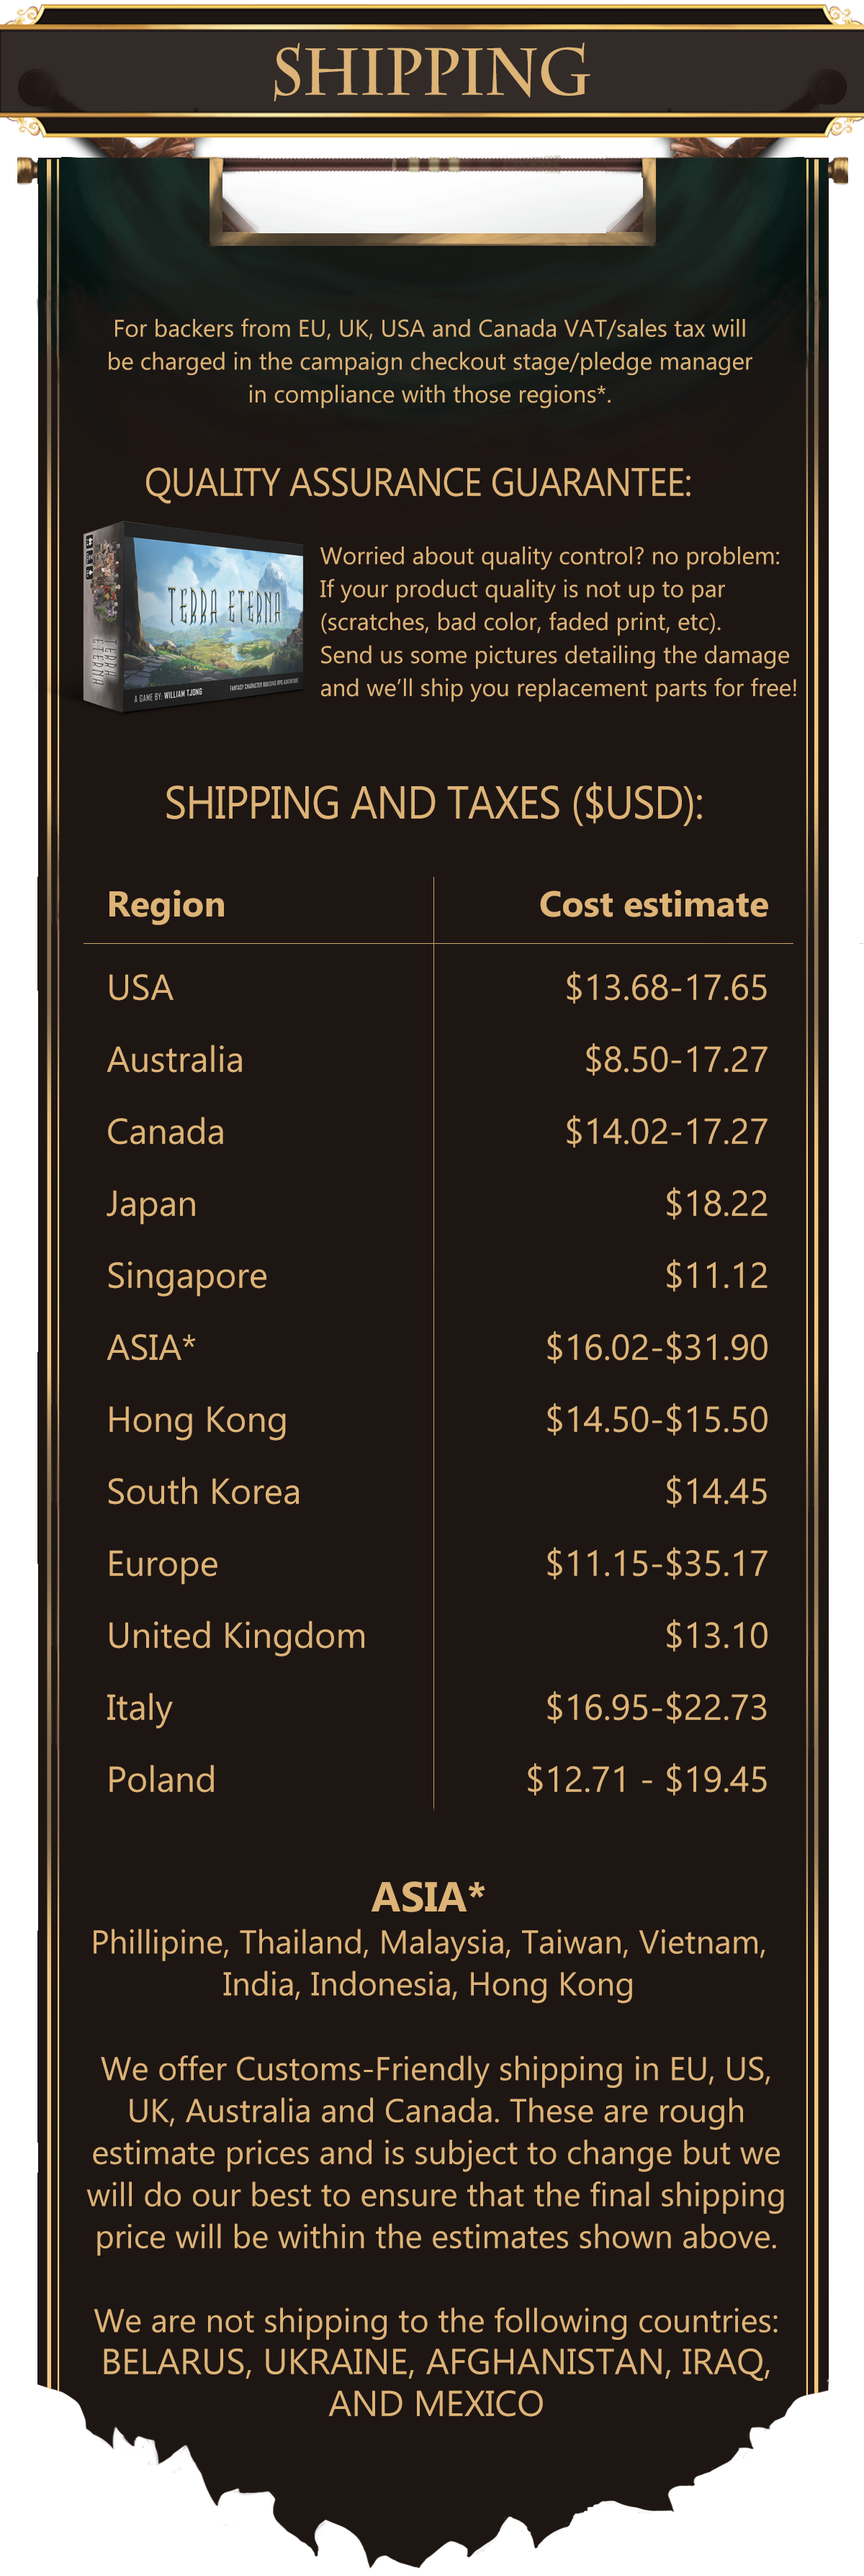This screenshot has width=864, height=2576.
Task: Select the Canada region label
Action: 166,1131
